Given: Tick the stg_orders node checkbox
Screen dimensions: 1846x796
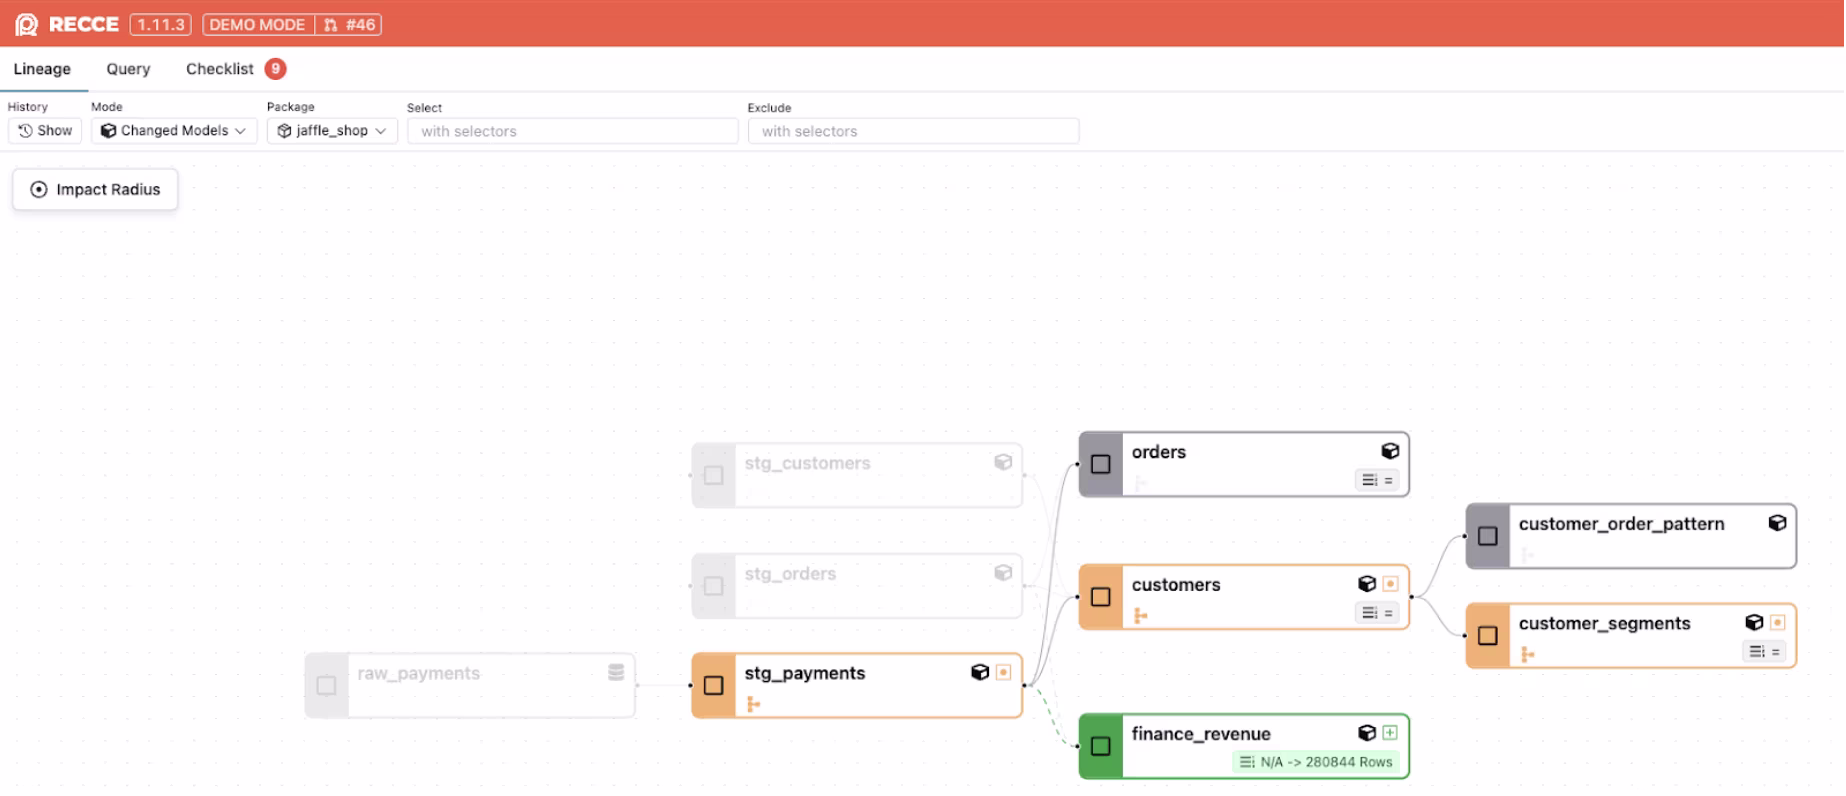Looking at the screenshot, I should point(714,586).
